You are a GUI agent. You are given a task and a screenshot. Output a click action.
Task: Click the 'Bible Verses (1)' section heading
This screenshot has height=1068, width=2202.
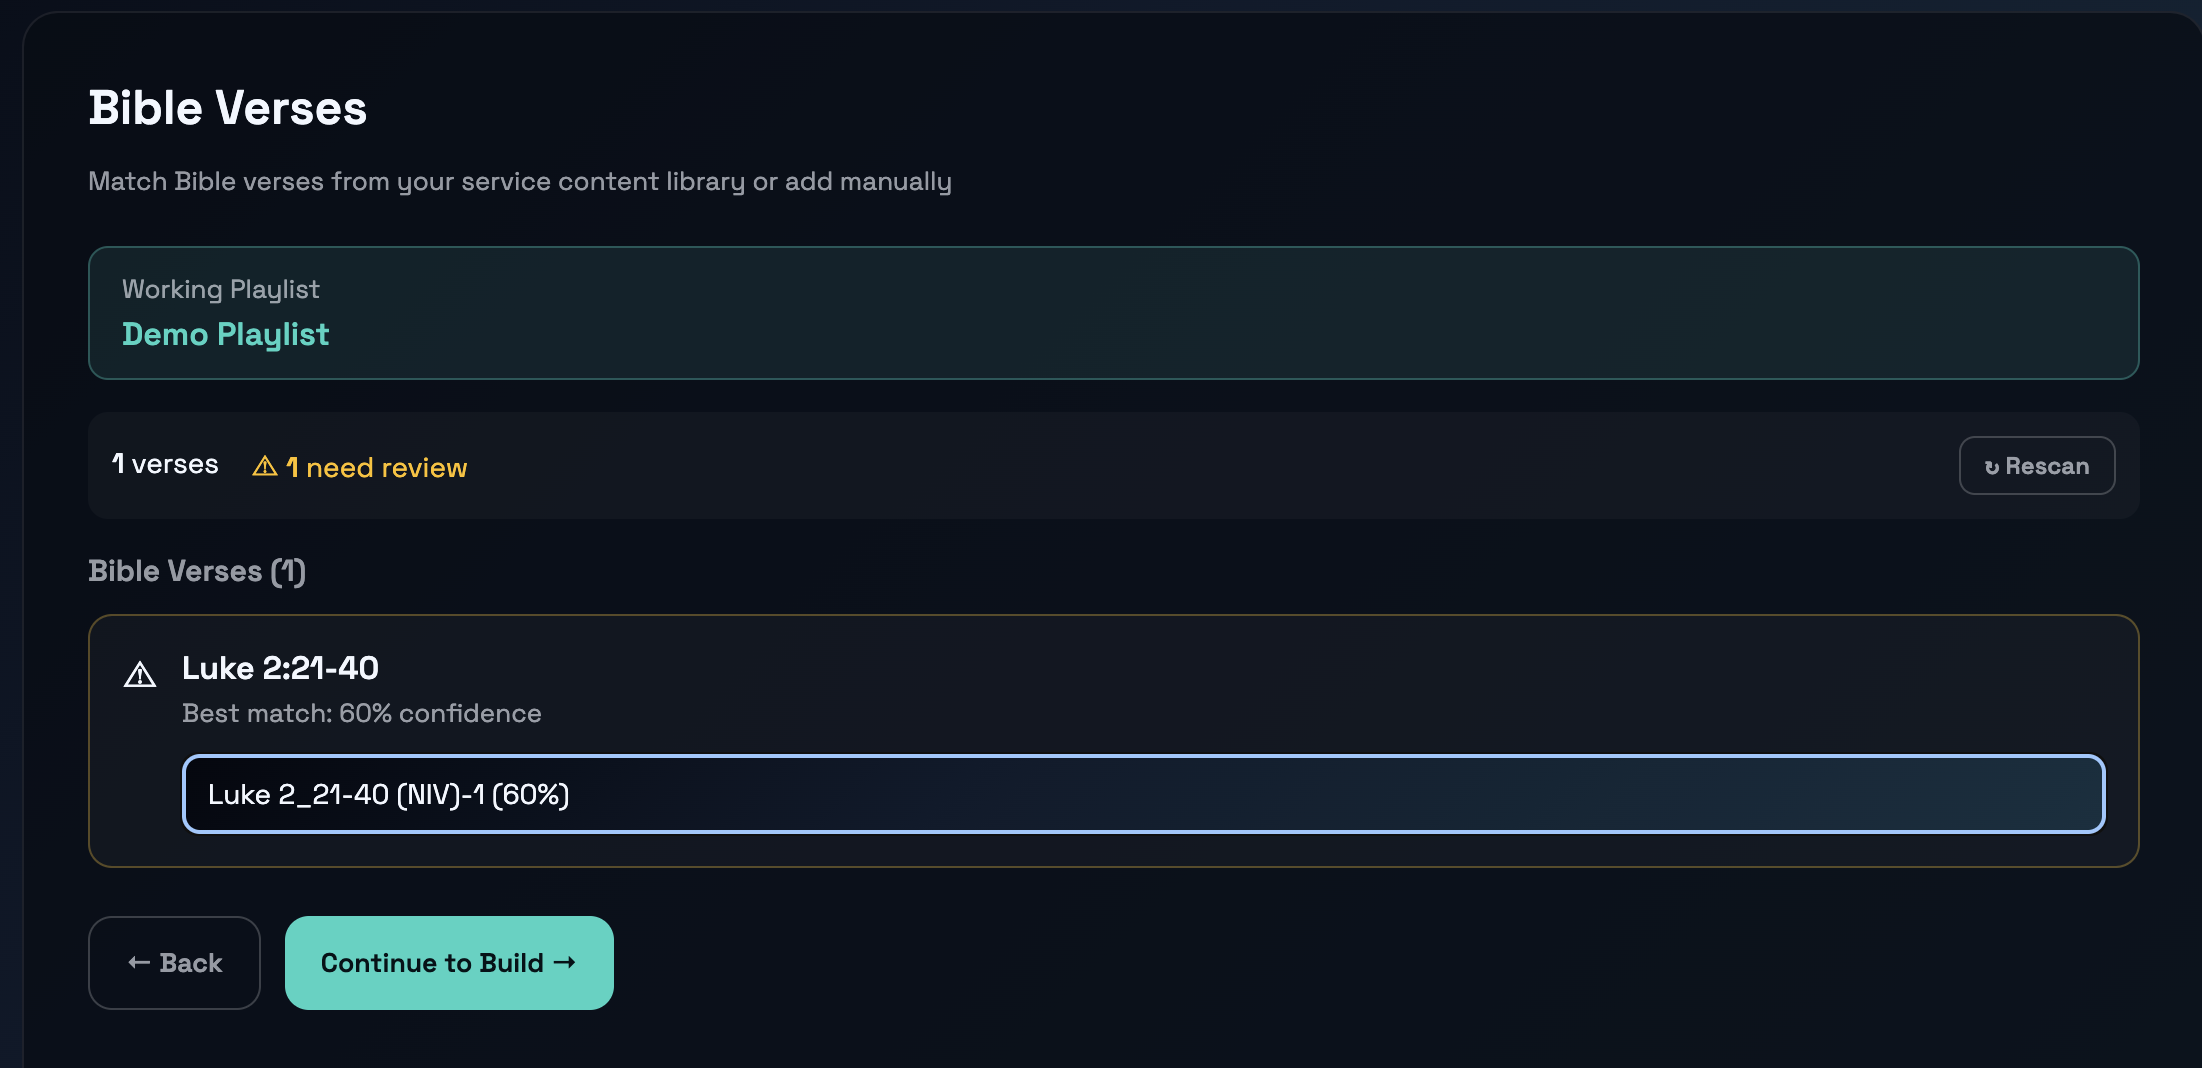coord(196,571)
